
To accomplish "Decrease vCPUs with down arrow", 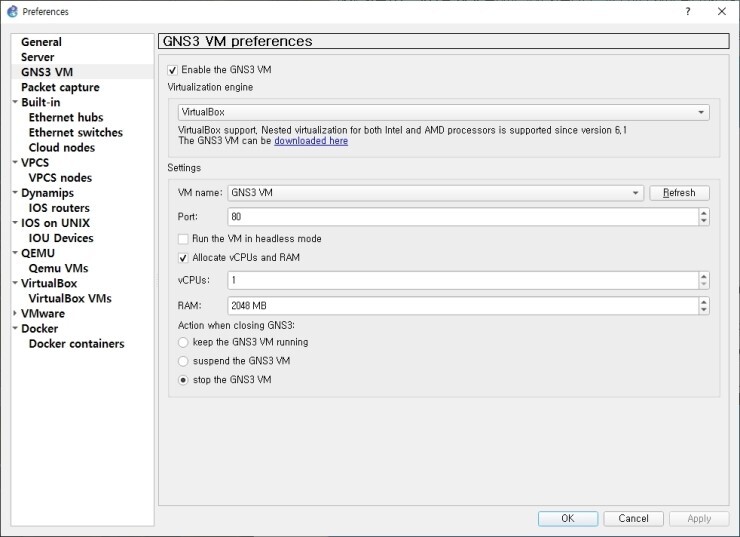I will (704, 284).
